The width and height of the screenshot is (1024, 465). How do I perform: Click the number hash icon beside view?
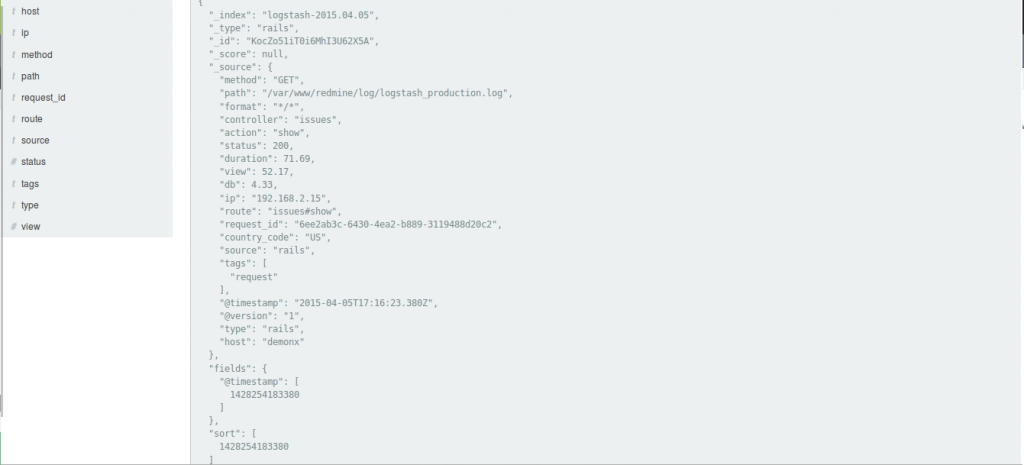pos(13,227)
